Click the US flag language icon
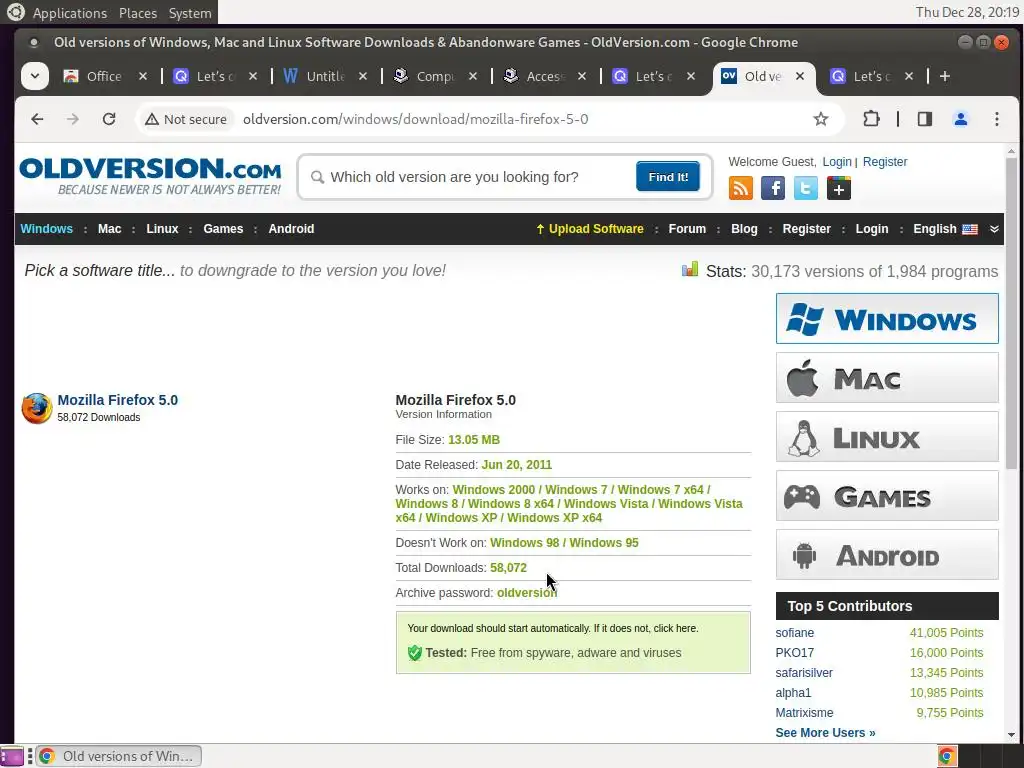 pyautogui.click(x=970, y=229)
